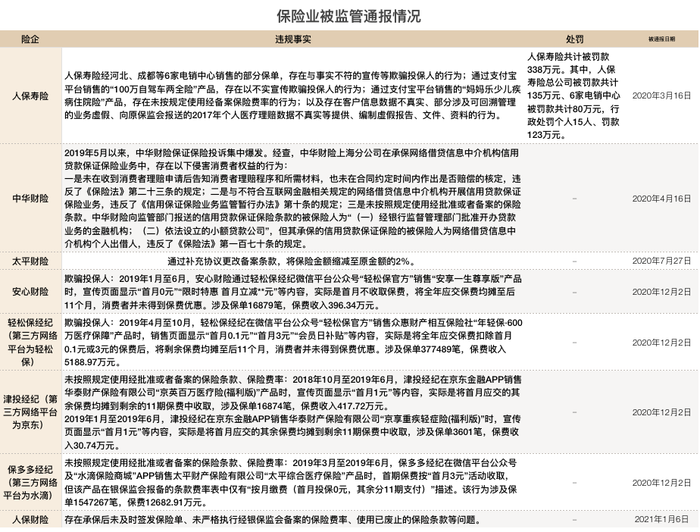Click the 处罚 column header

tap(574, 39)
